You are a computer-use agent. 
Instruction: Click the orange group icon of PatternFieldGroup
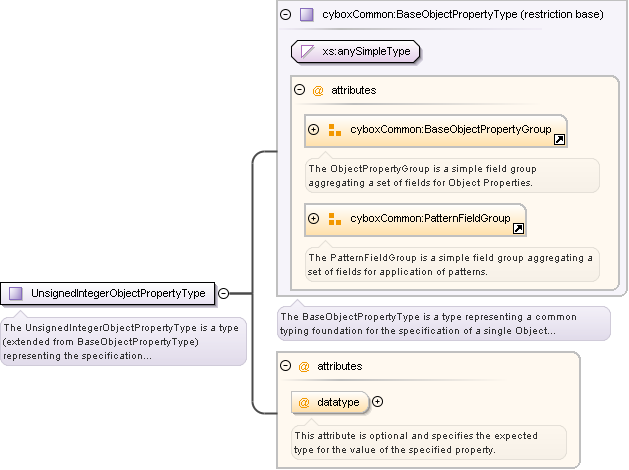(x=334, y=218)
